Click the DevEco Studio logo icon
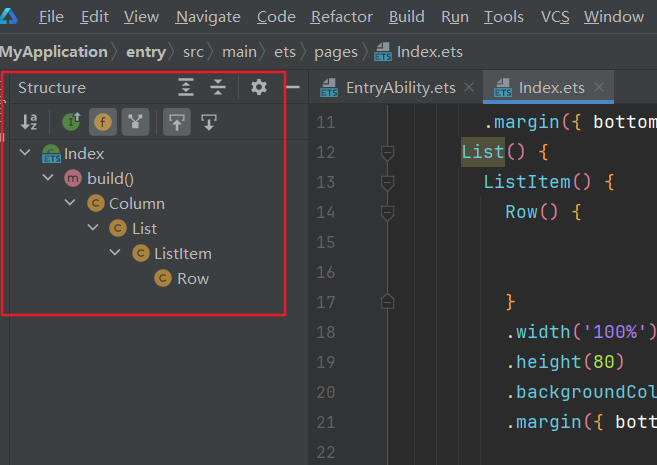Viewport: 657px width, 465px height. tap(8, 16)
